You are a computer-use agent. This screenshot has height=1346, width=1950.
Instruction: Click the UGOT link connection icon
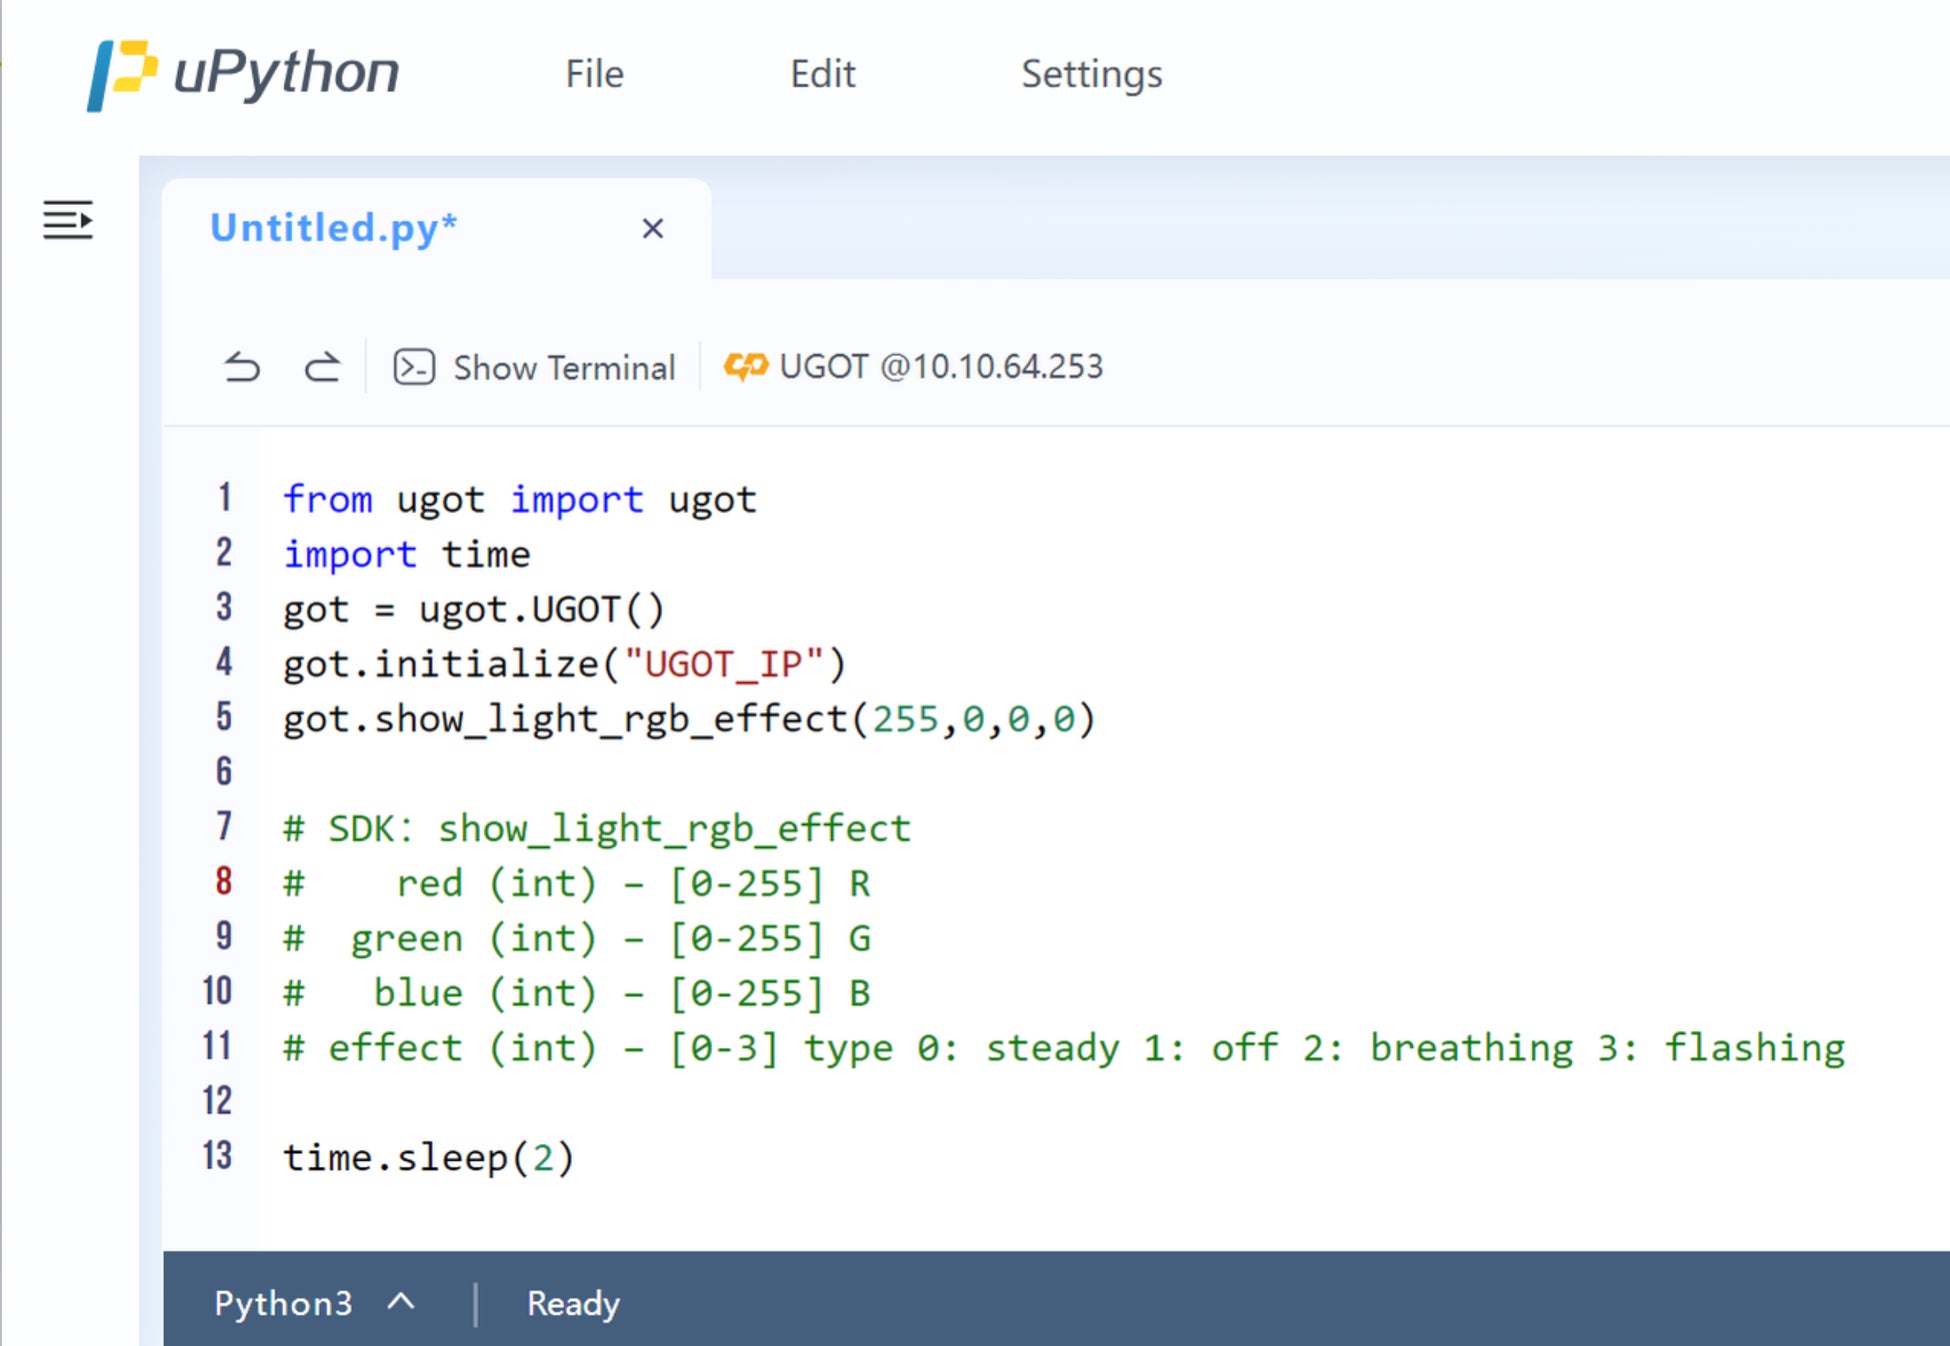(745, 367)
